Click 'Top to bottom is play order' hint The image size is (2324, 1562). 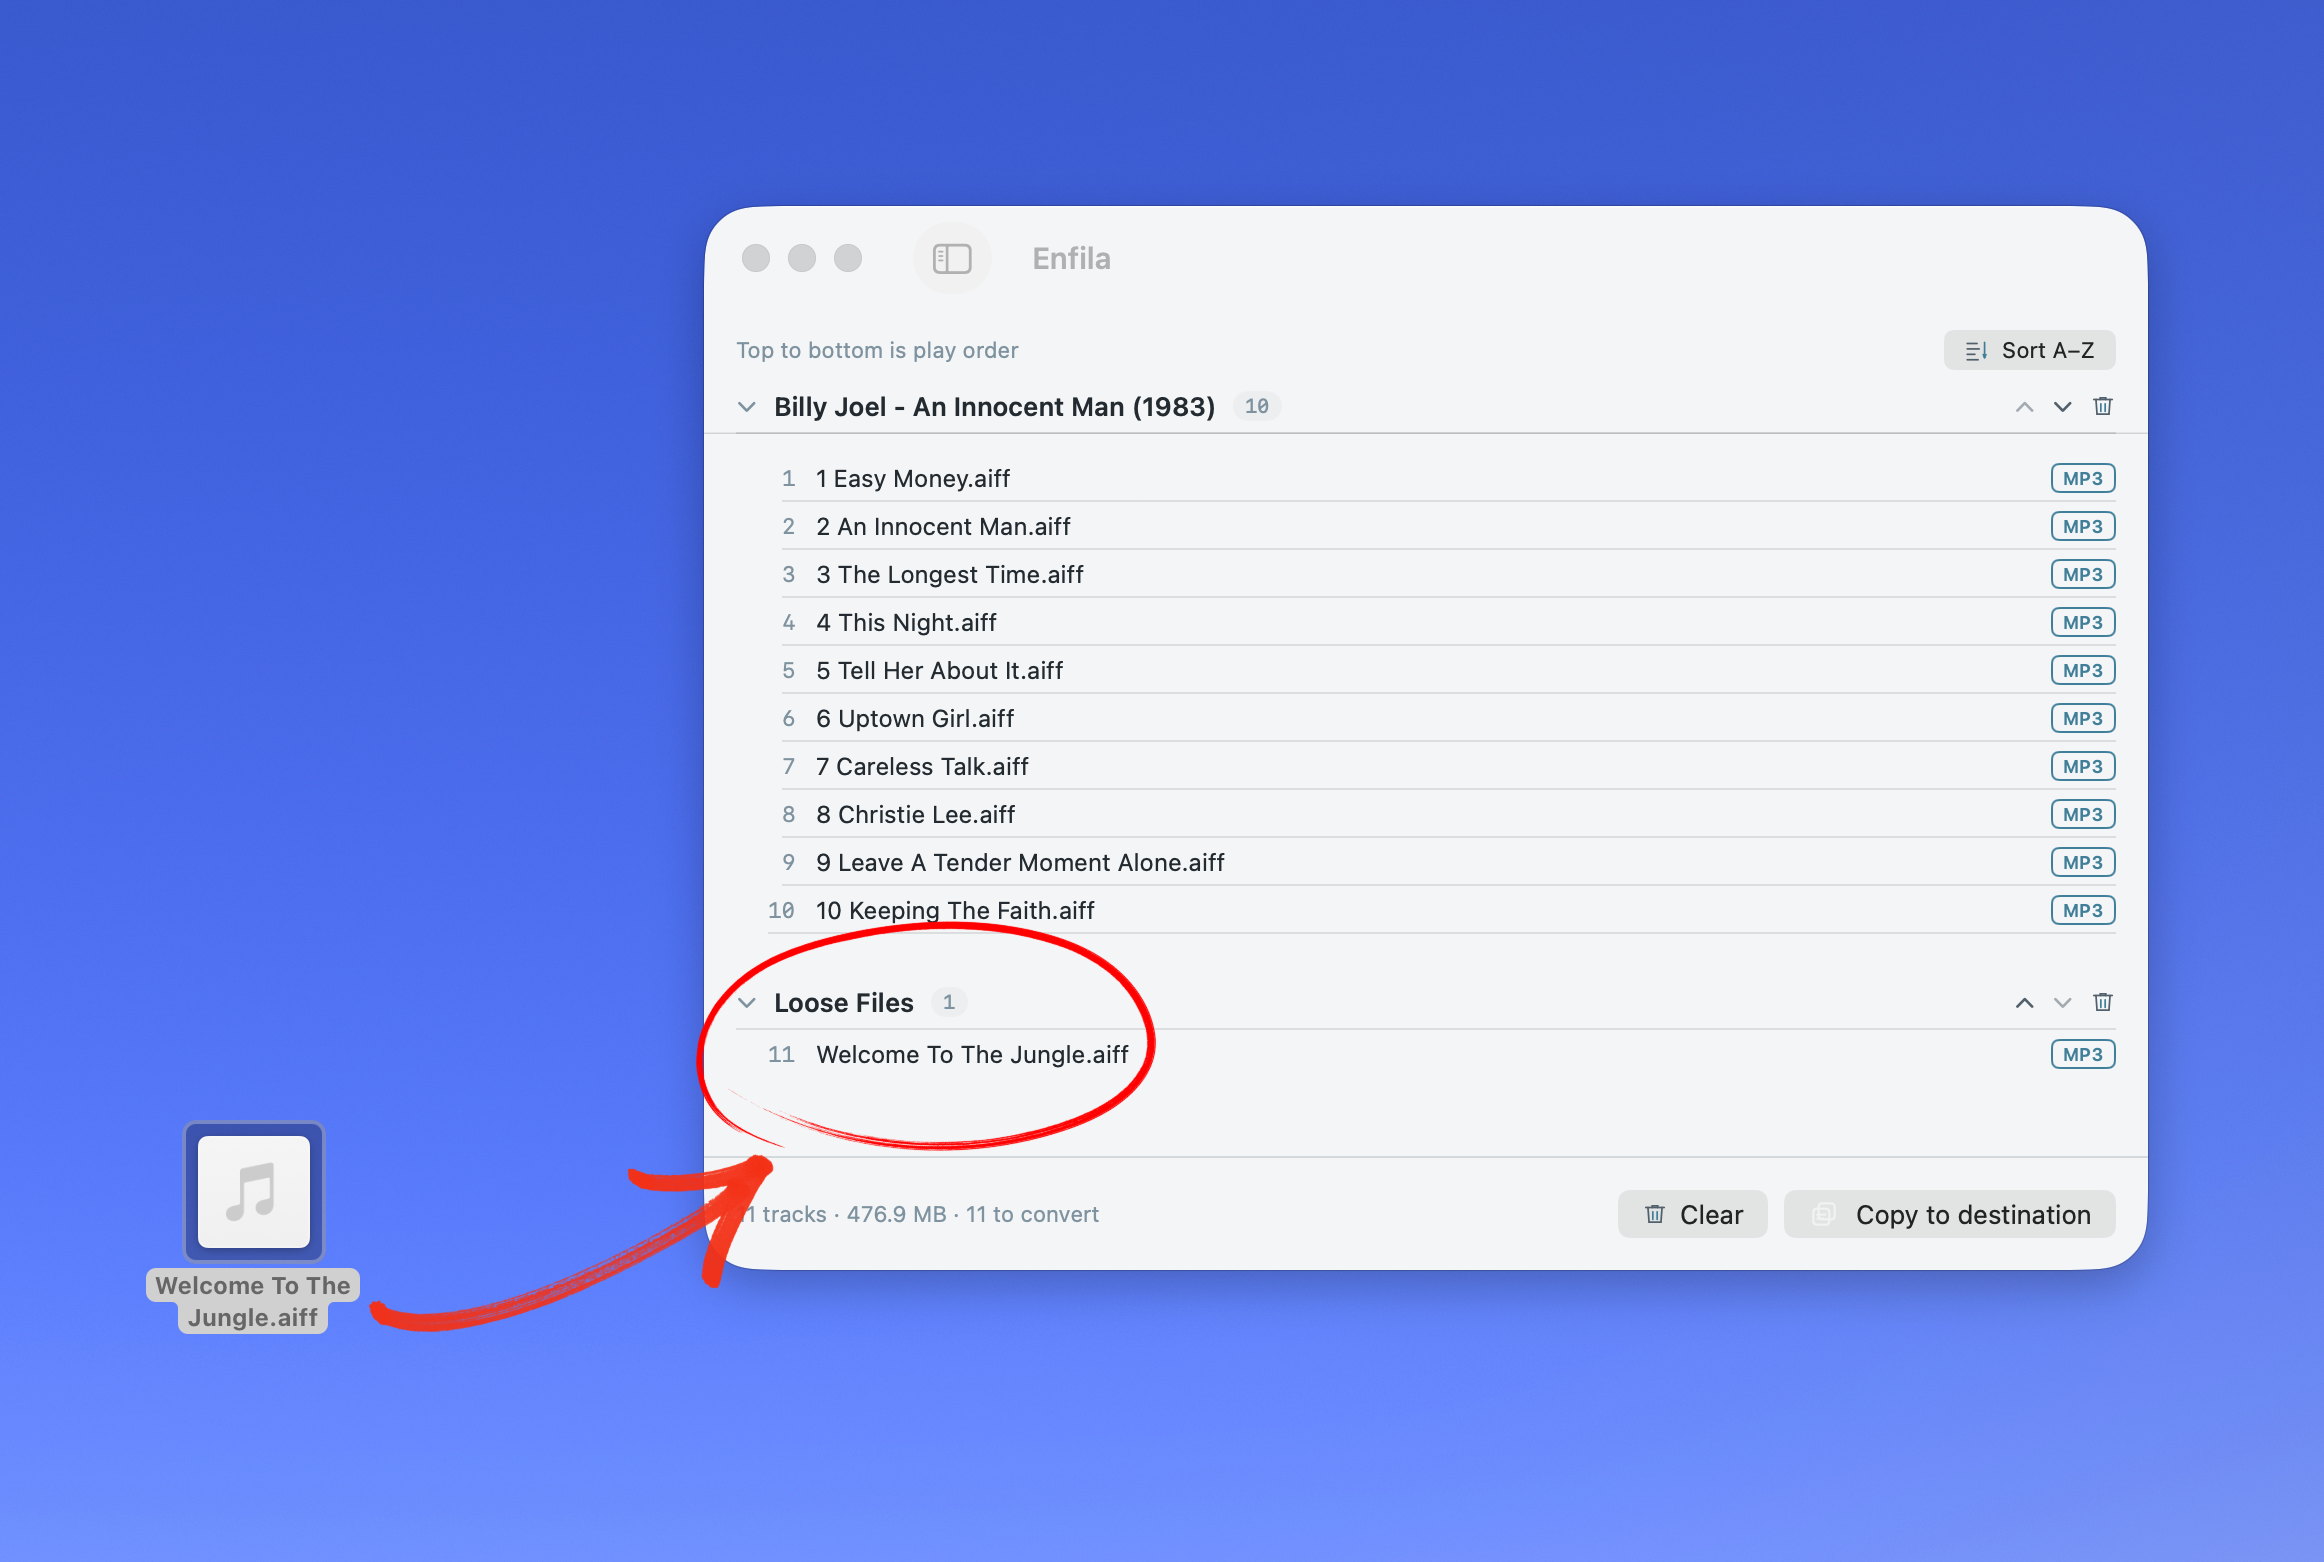877,350
